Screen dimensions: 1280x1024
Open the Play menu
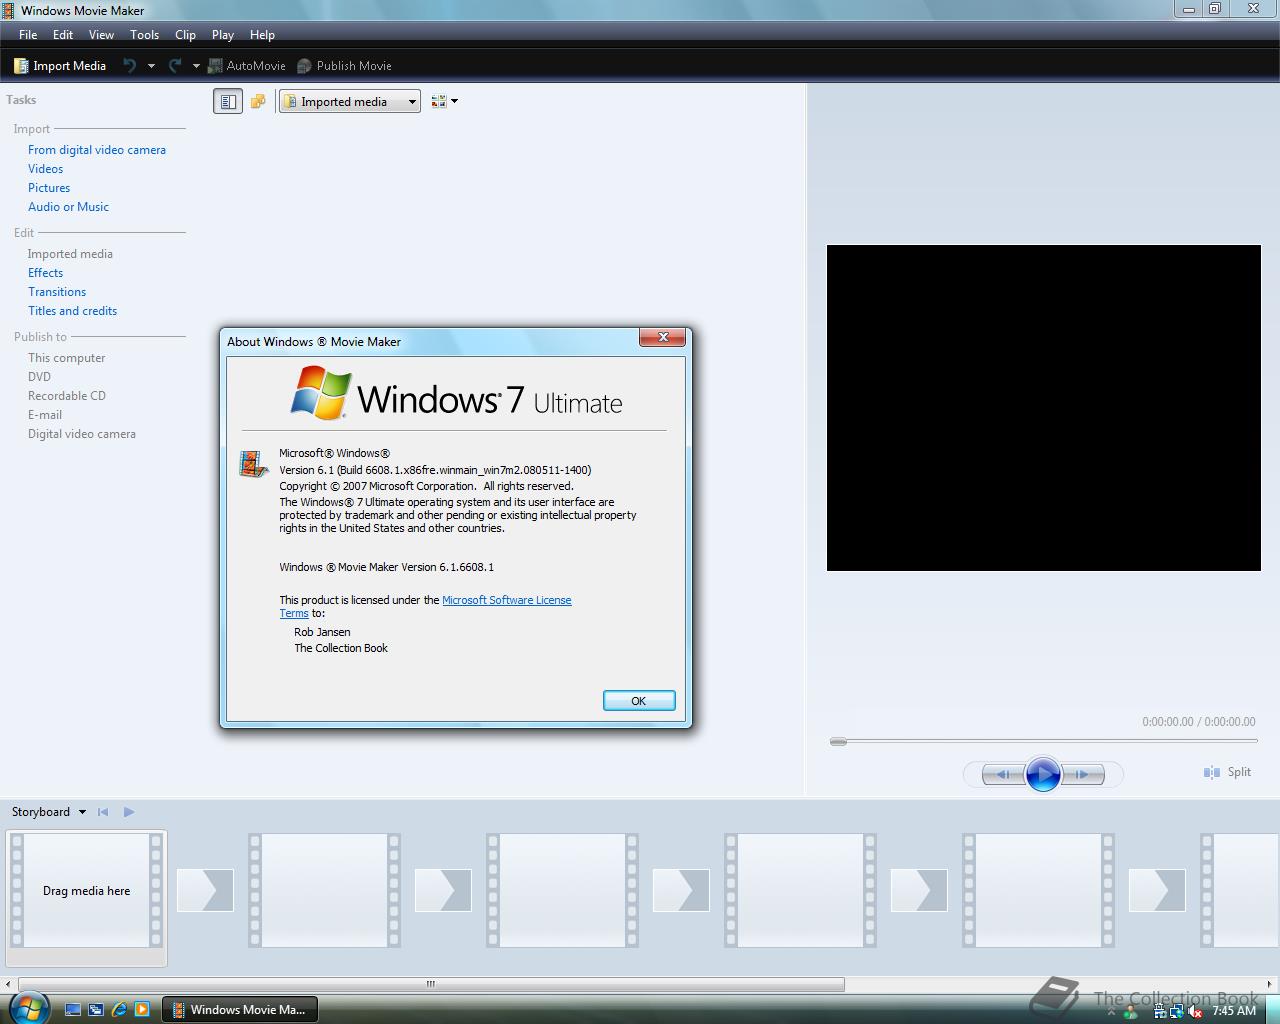223,34
